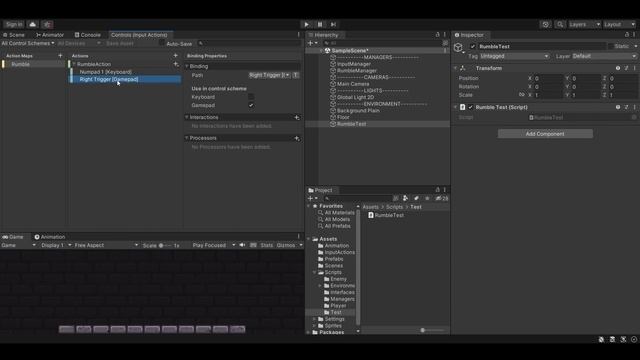The height and width of the screenshot is (360, 640).
Task: Click the Add Component button
Action: tap(545, 134)
